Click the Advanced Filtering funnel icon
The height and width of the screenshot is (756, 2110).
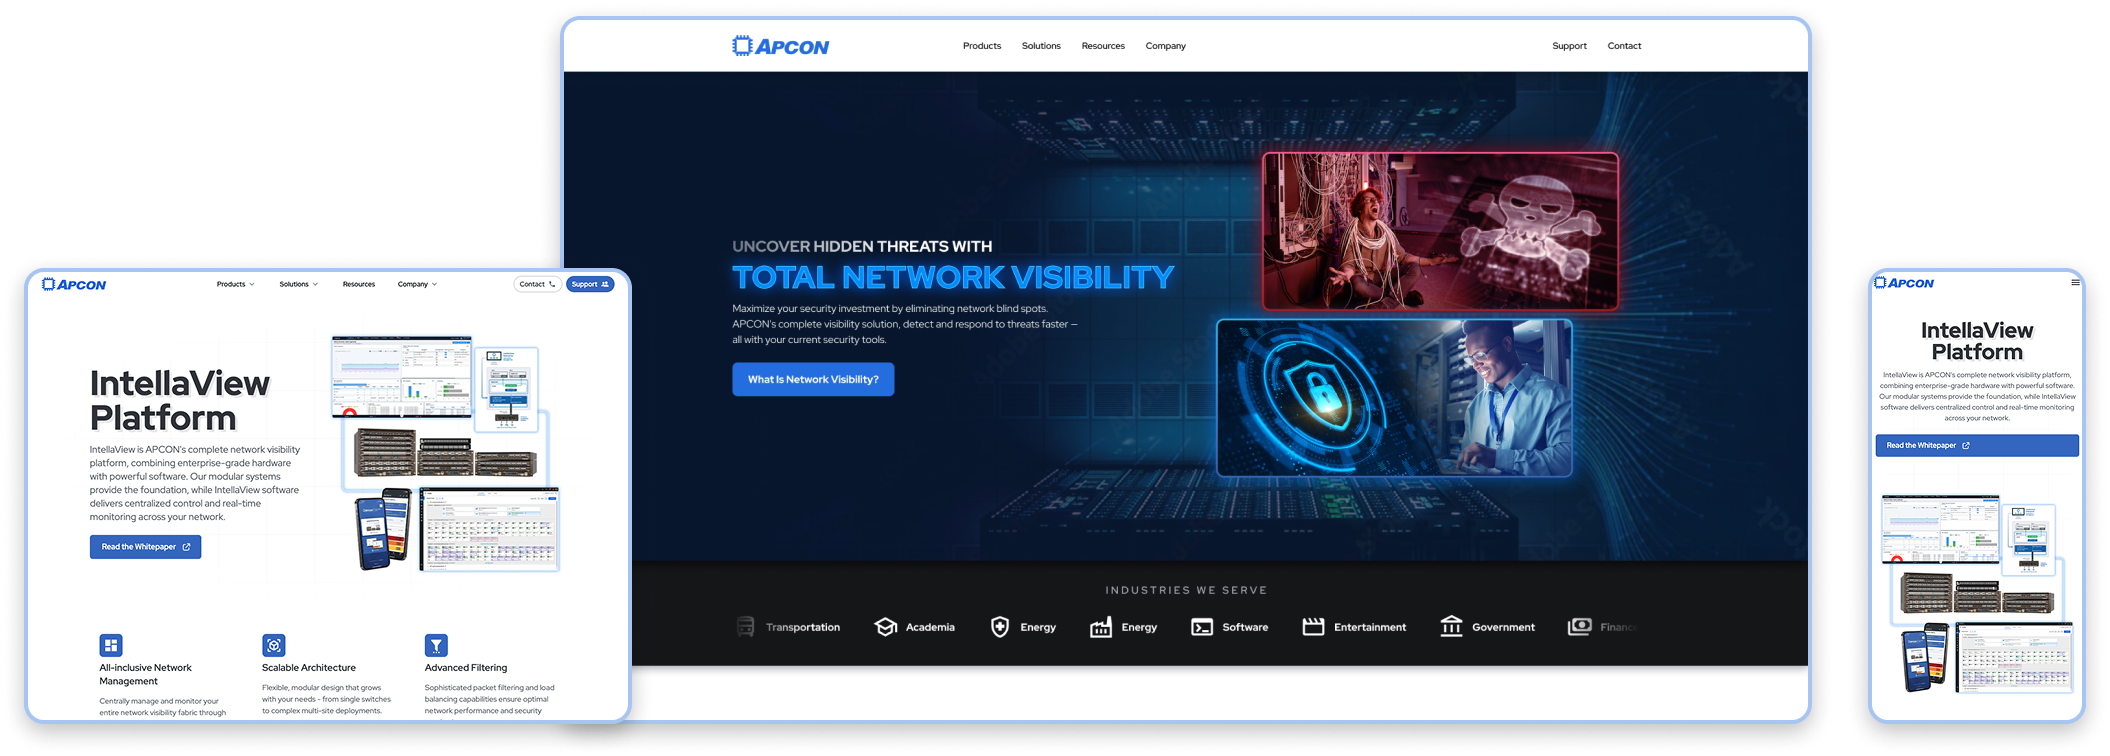click(436, 645)
